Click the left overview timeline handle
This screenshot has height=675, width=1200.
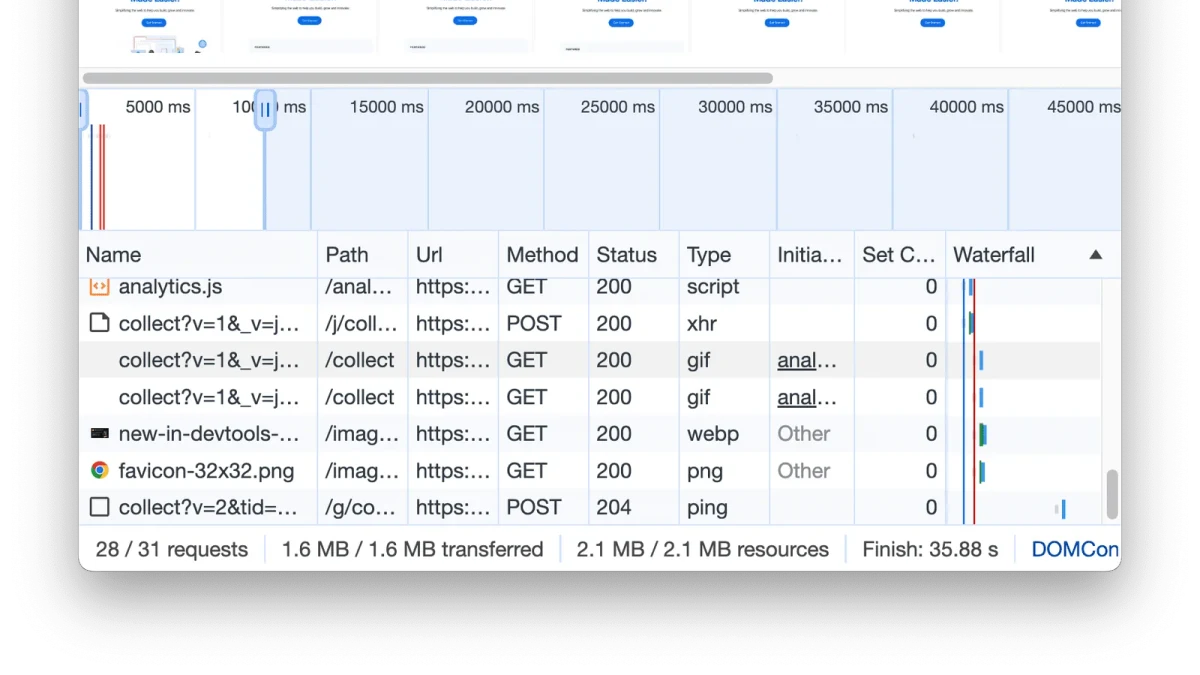(x=82, y=109)
